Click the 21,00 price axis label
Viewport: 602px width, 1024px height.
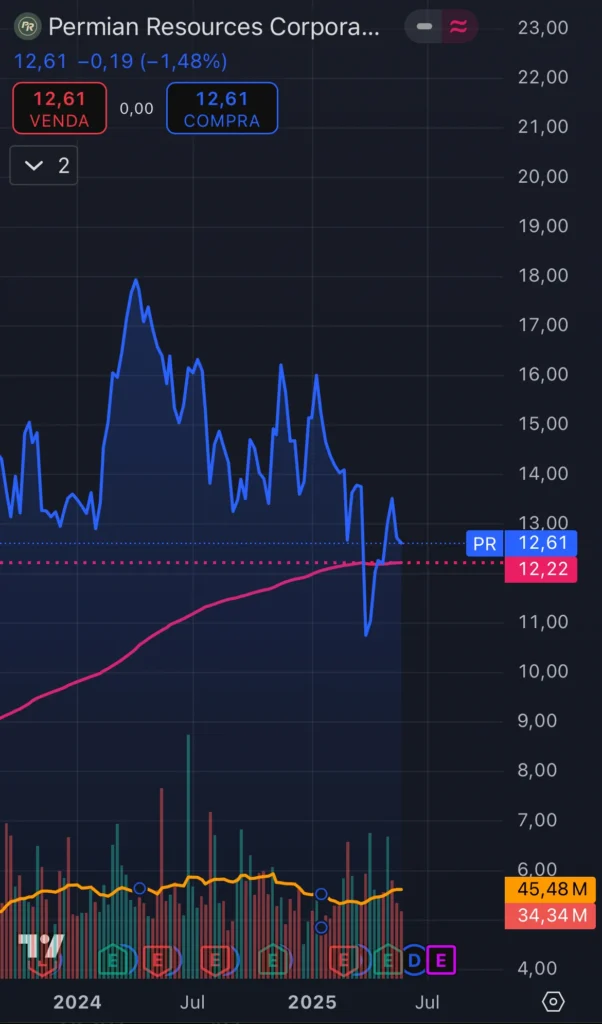543,127
